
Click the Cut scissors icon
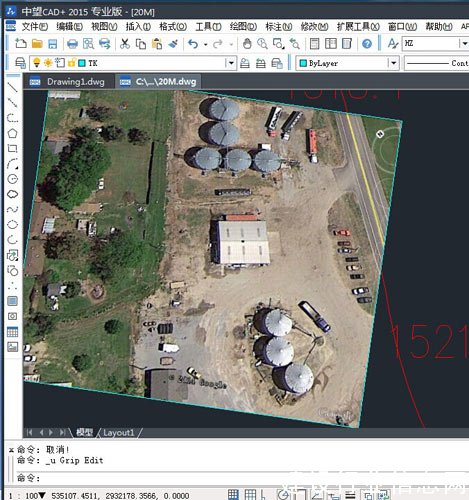[125, 44]
